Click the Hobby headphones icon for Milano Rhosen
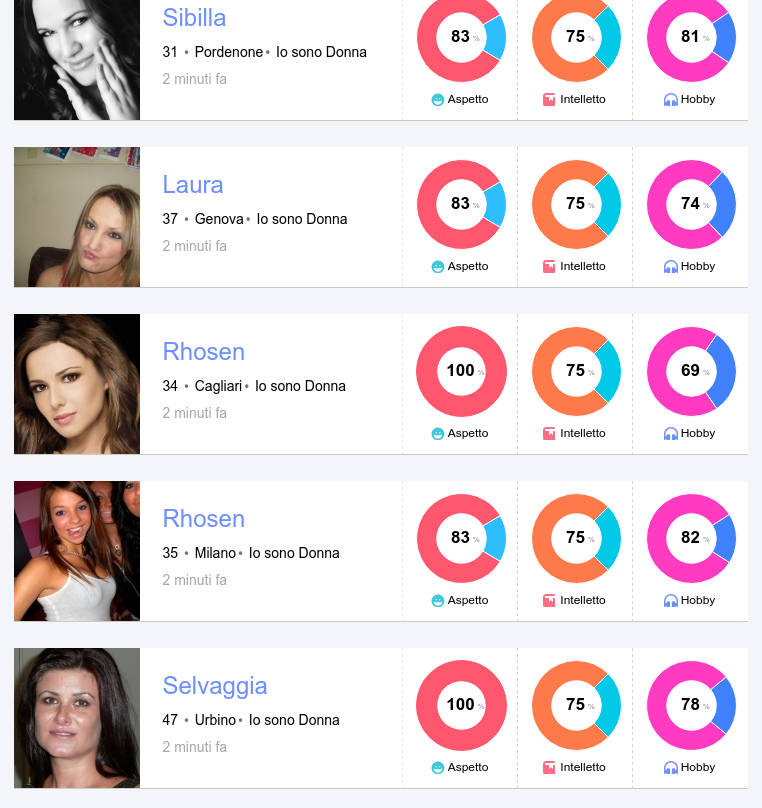Image resolution: width=762 pixels, height=808 pixels. (670, 600)
